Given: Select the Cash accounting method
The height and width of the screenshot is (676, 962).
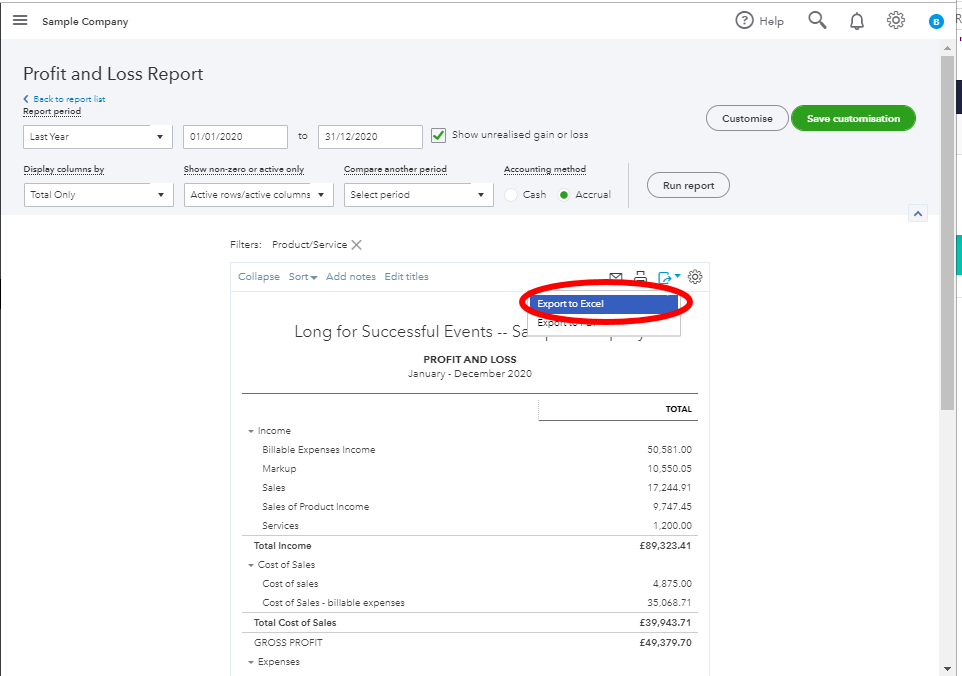Looking at the screenshot, I should (x=511, y=195).
